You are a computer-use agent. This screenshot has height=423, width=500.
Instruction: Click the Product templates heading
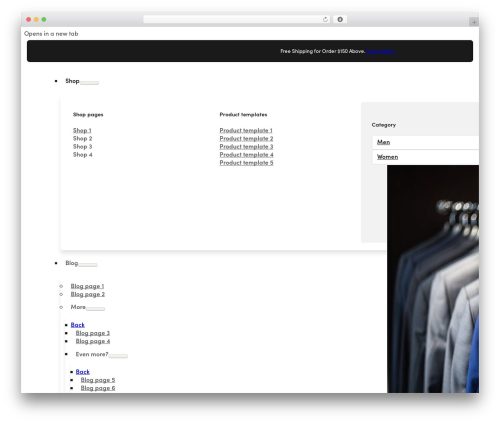pos(243,115)
